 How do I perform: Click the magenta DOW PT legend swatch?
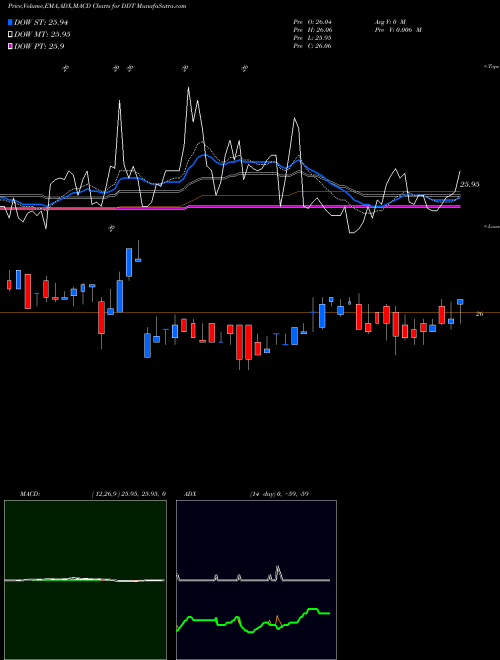pos(10,46)
